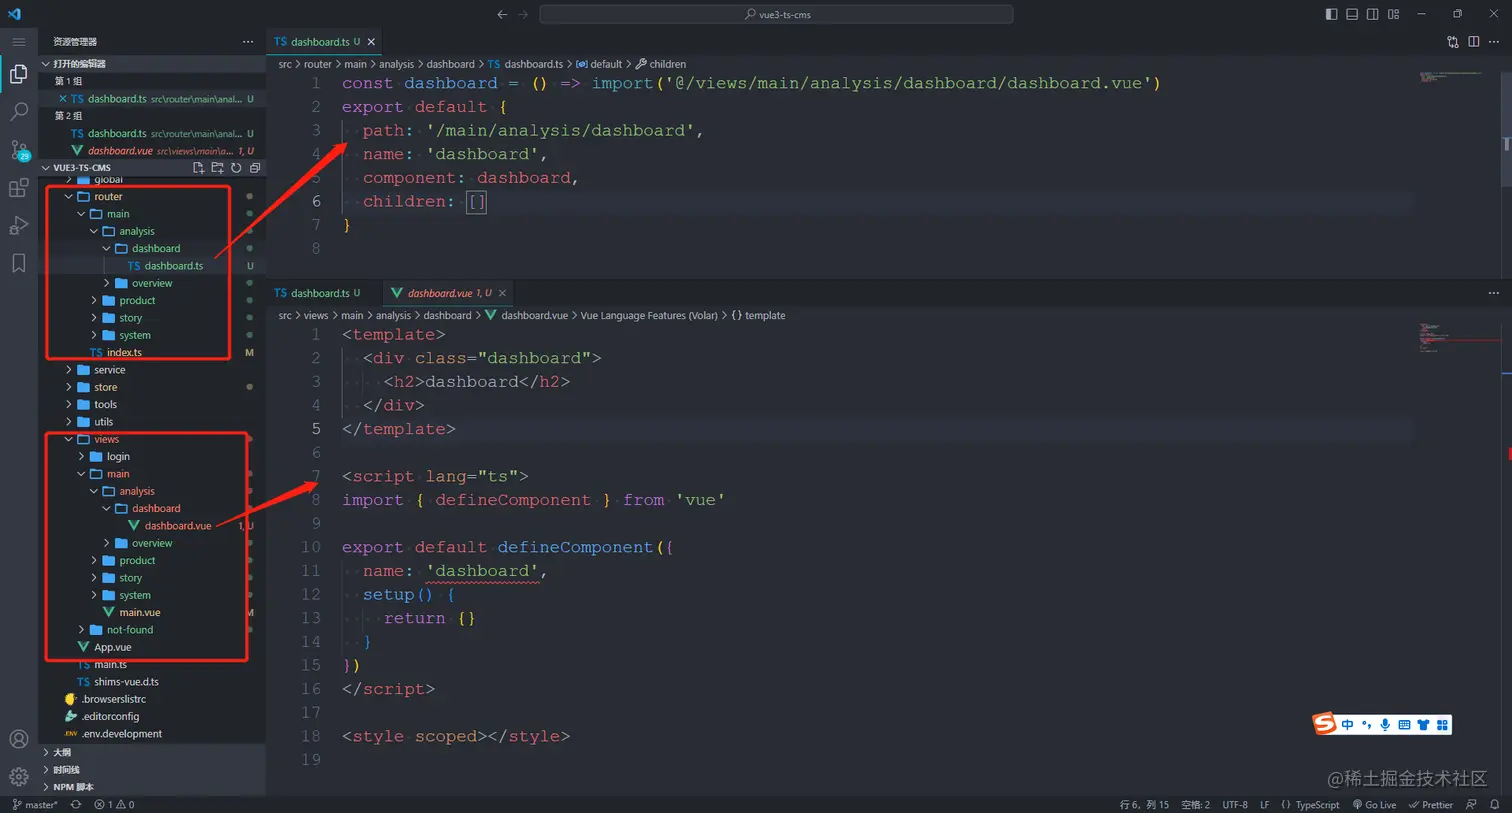Toggle bottom panel layout icon
This screenshot has width=1512, height=813.
(1352, 14)
